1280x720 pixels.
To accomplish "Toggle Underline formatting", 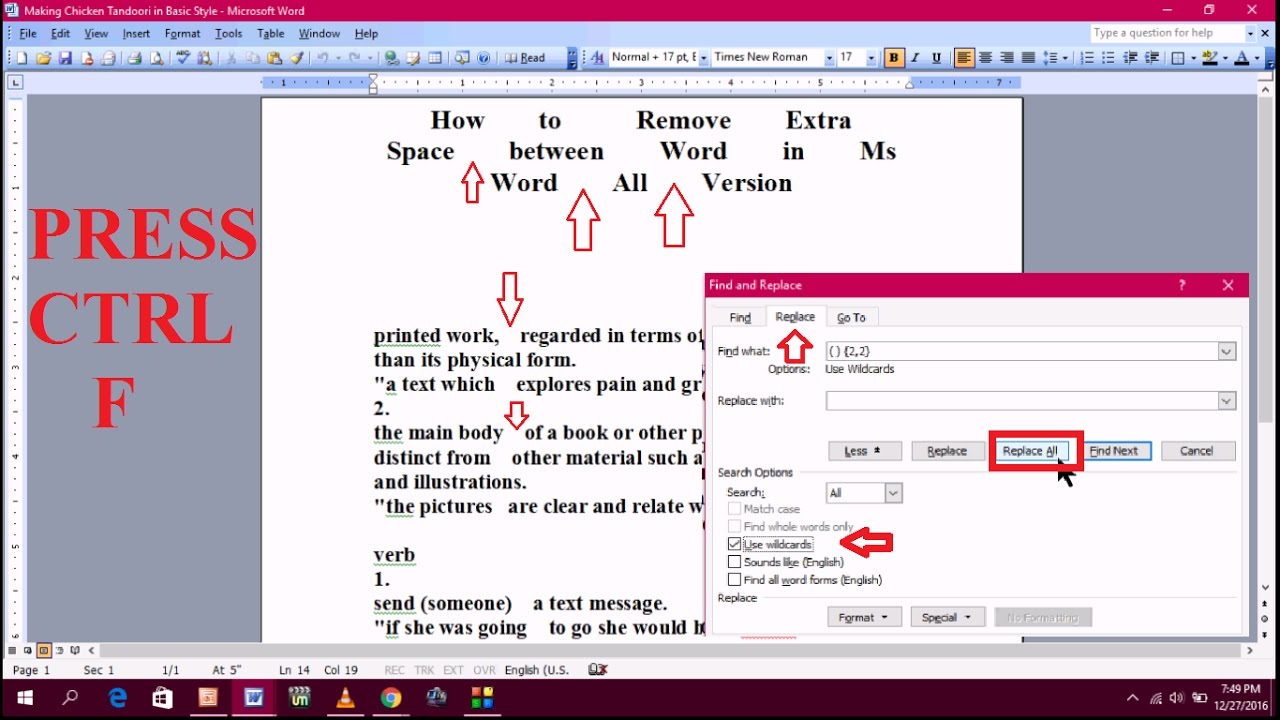I will [x=936, y=58].
